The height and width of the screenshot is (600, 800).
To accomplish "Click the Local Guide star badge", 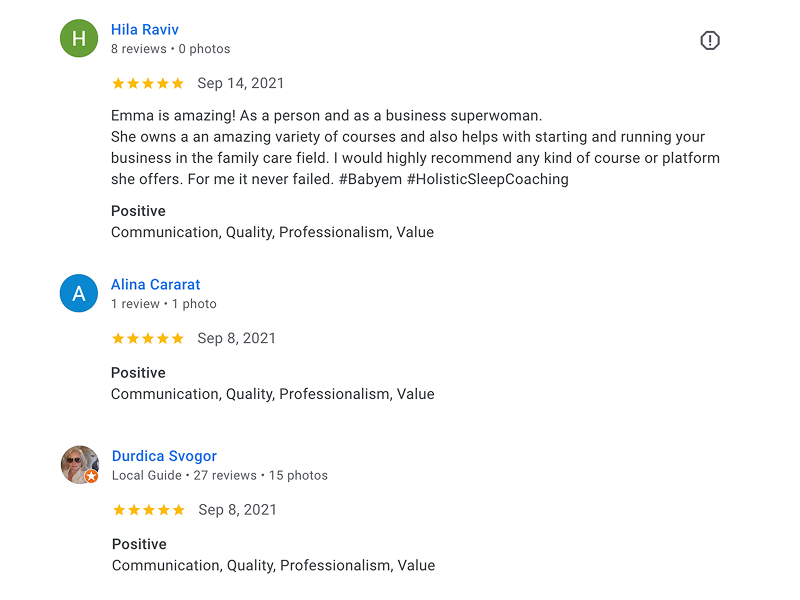I will tap(91, 477).
